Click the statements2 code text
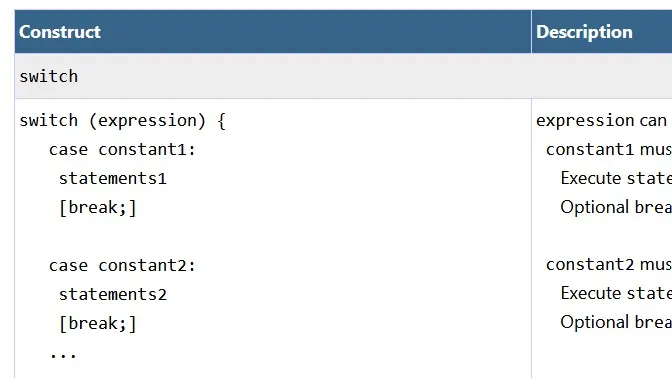This screenshot has width=672, height=378. click(113, 294)
